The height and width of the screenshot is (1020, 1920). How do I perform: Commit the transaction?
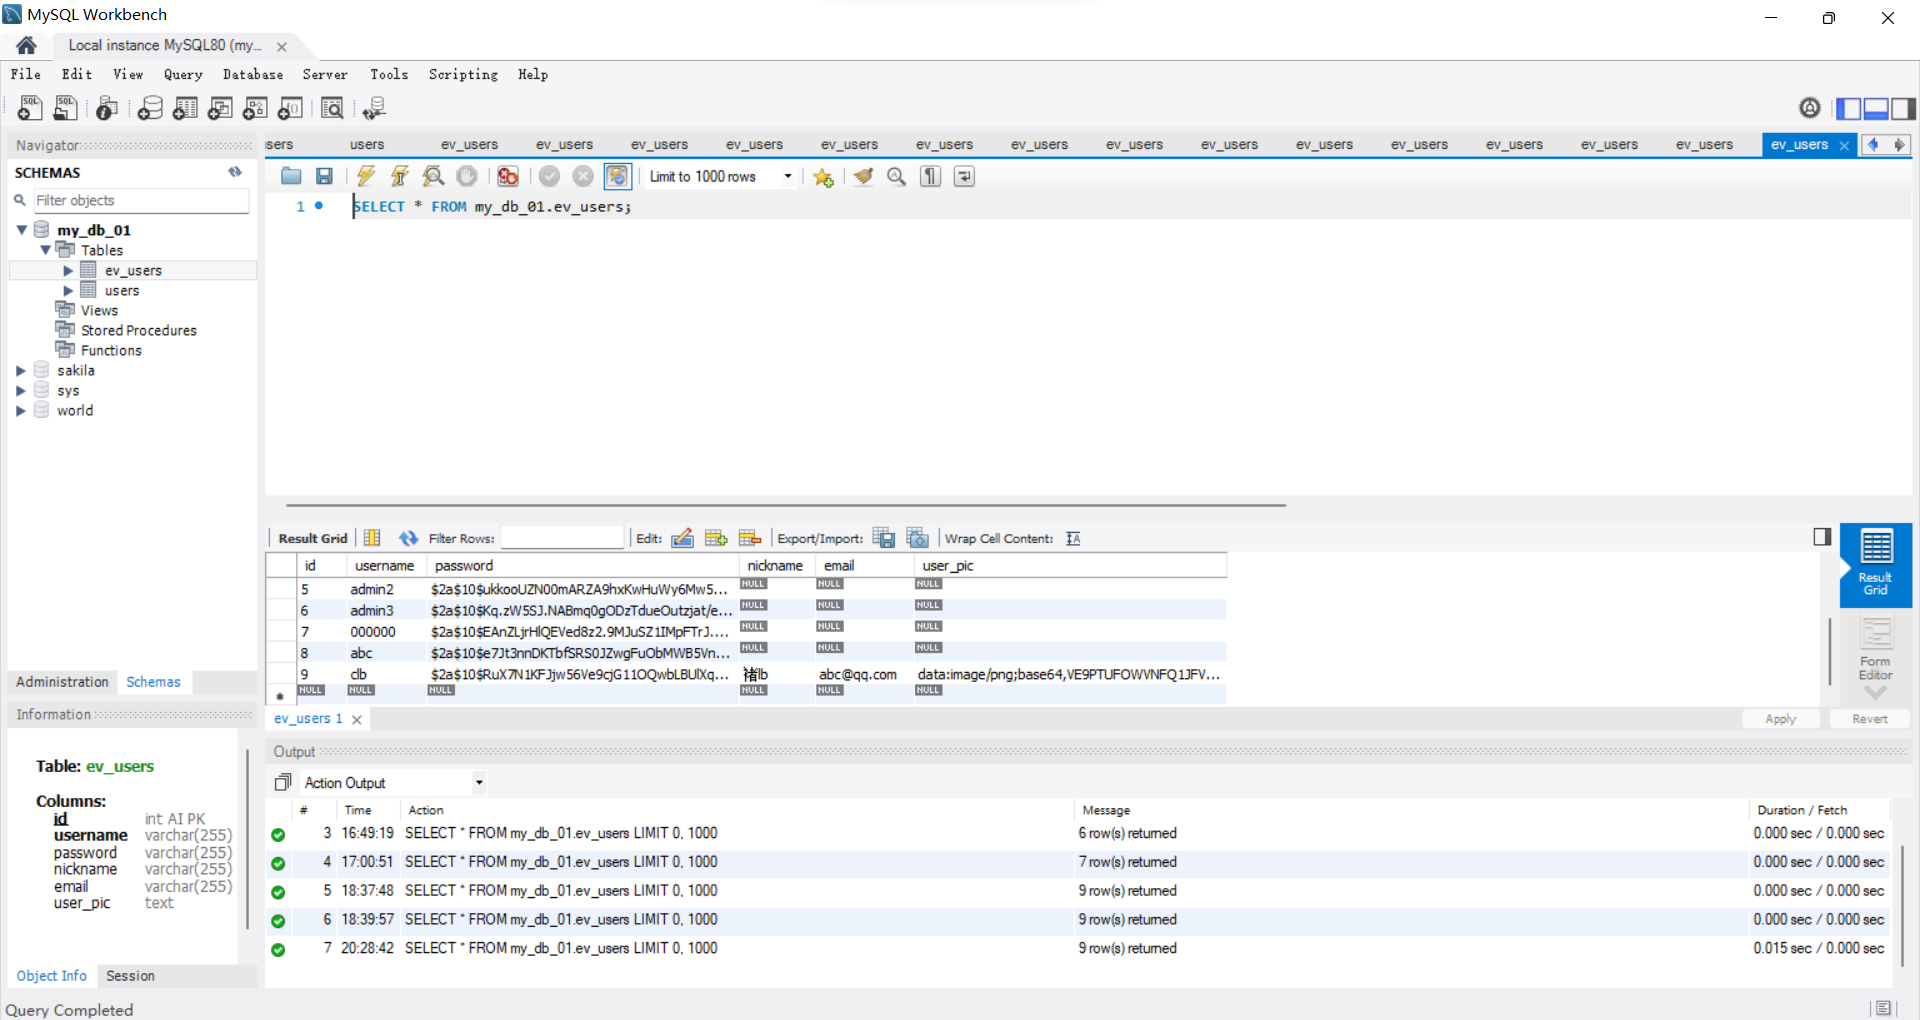[549, 176]
